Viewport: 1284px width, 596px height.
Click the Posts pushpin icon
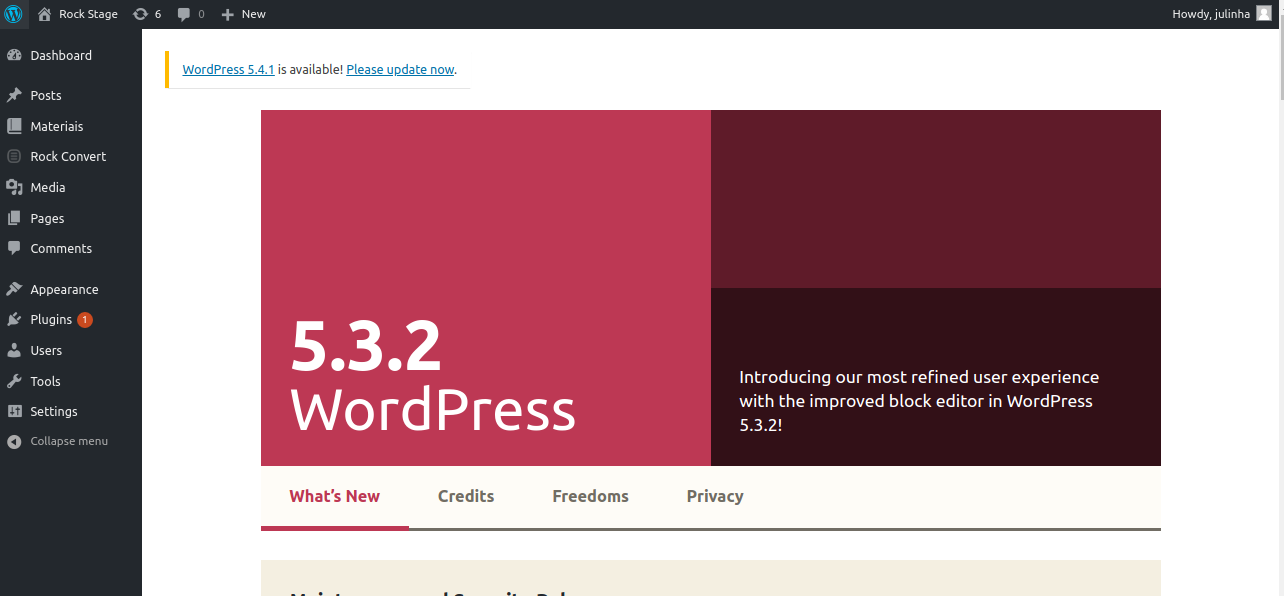point(14,96)
